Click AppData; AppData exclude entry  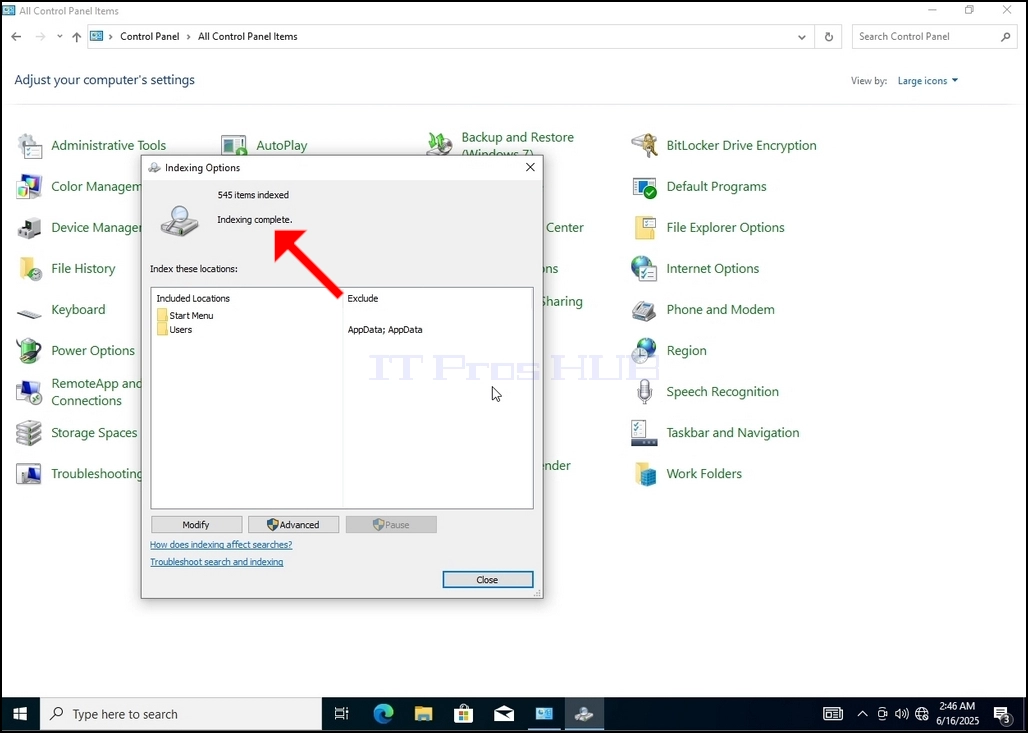coord(385,330)
